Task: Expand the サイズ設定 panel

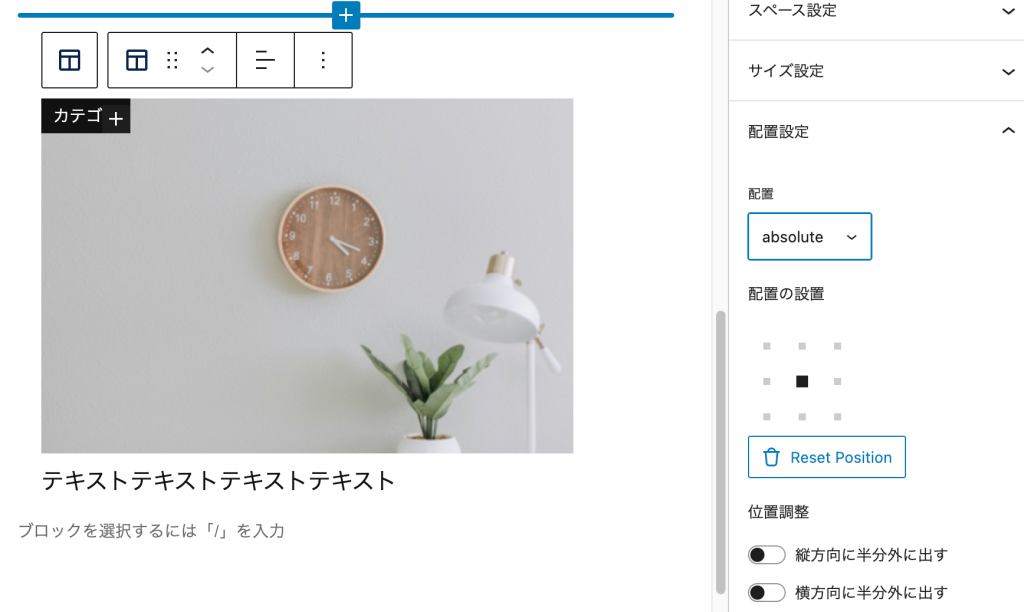Action: [876, 71]
